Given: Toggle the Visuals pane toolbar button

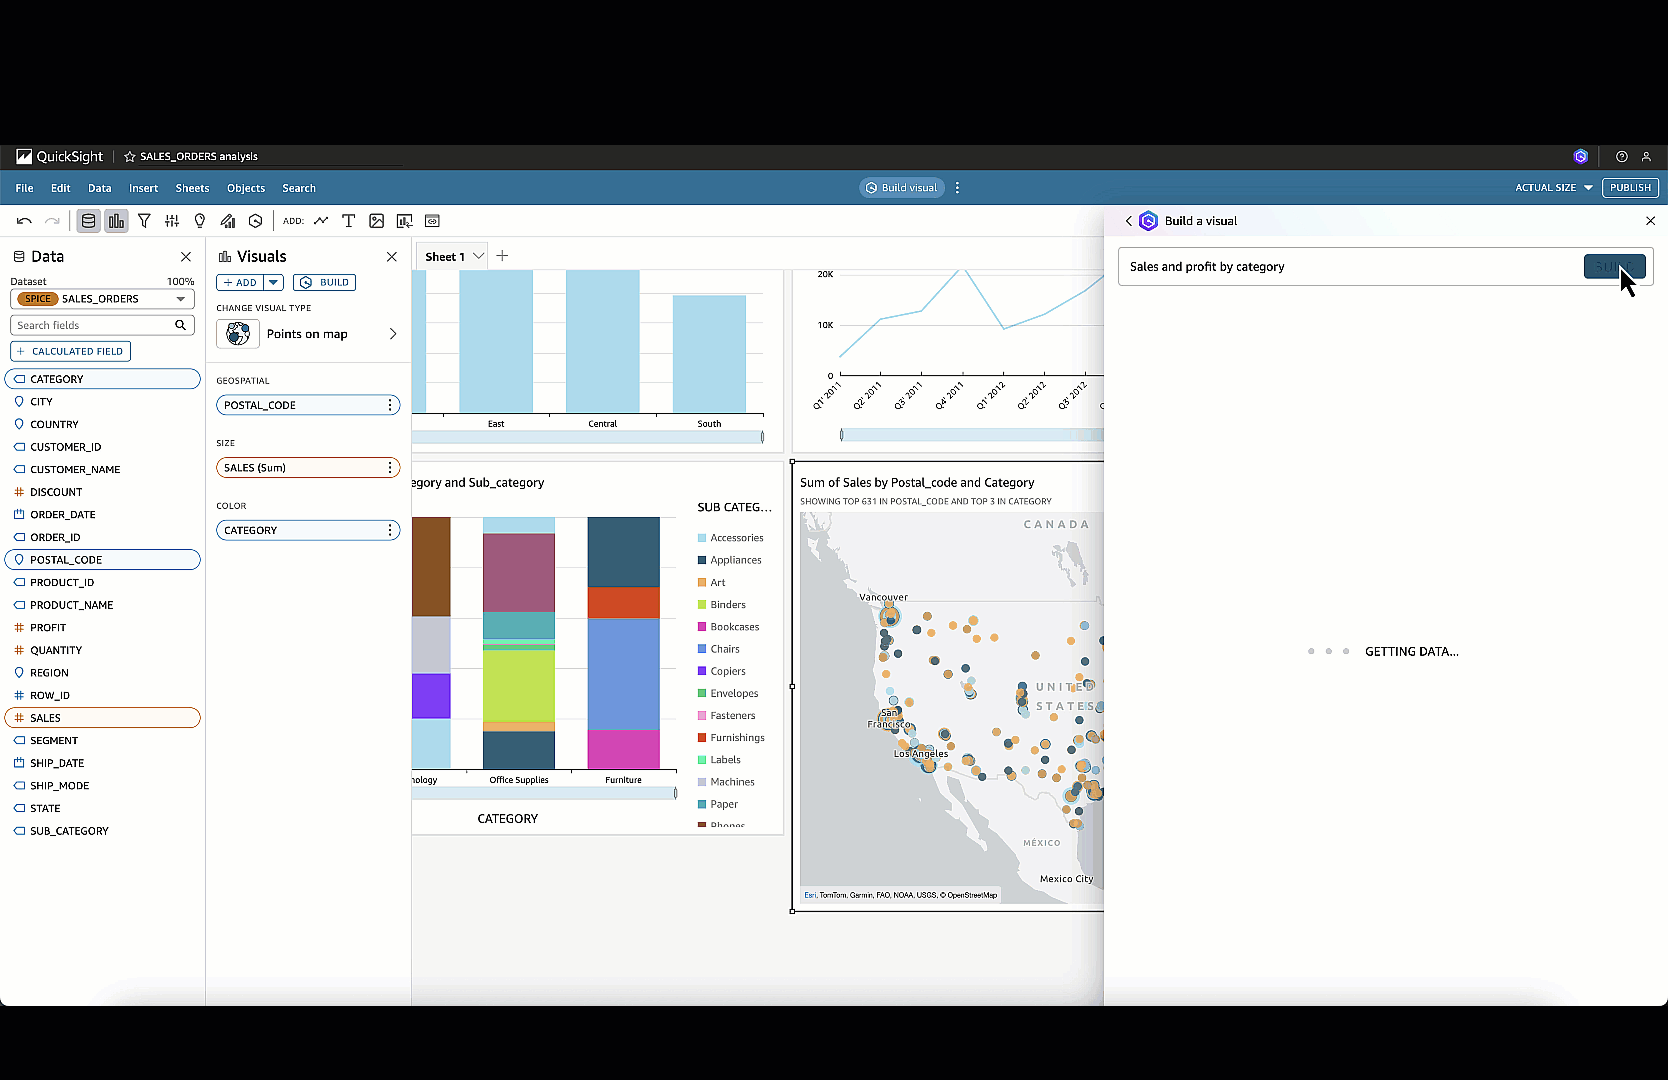Looking at the screenshot, I should (117, 221).
